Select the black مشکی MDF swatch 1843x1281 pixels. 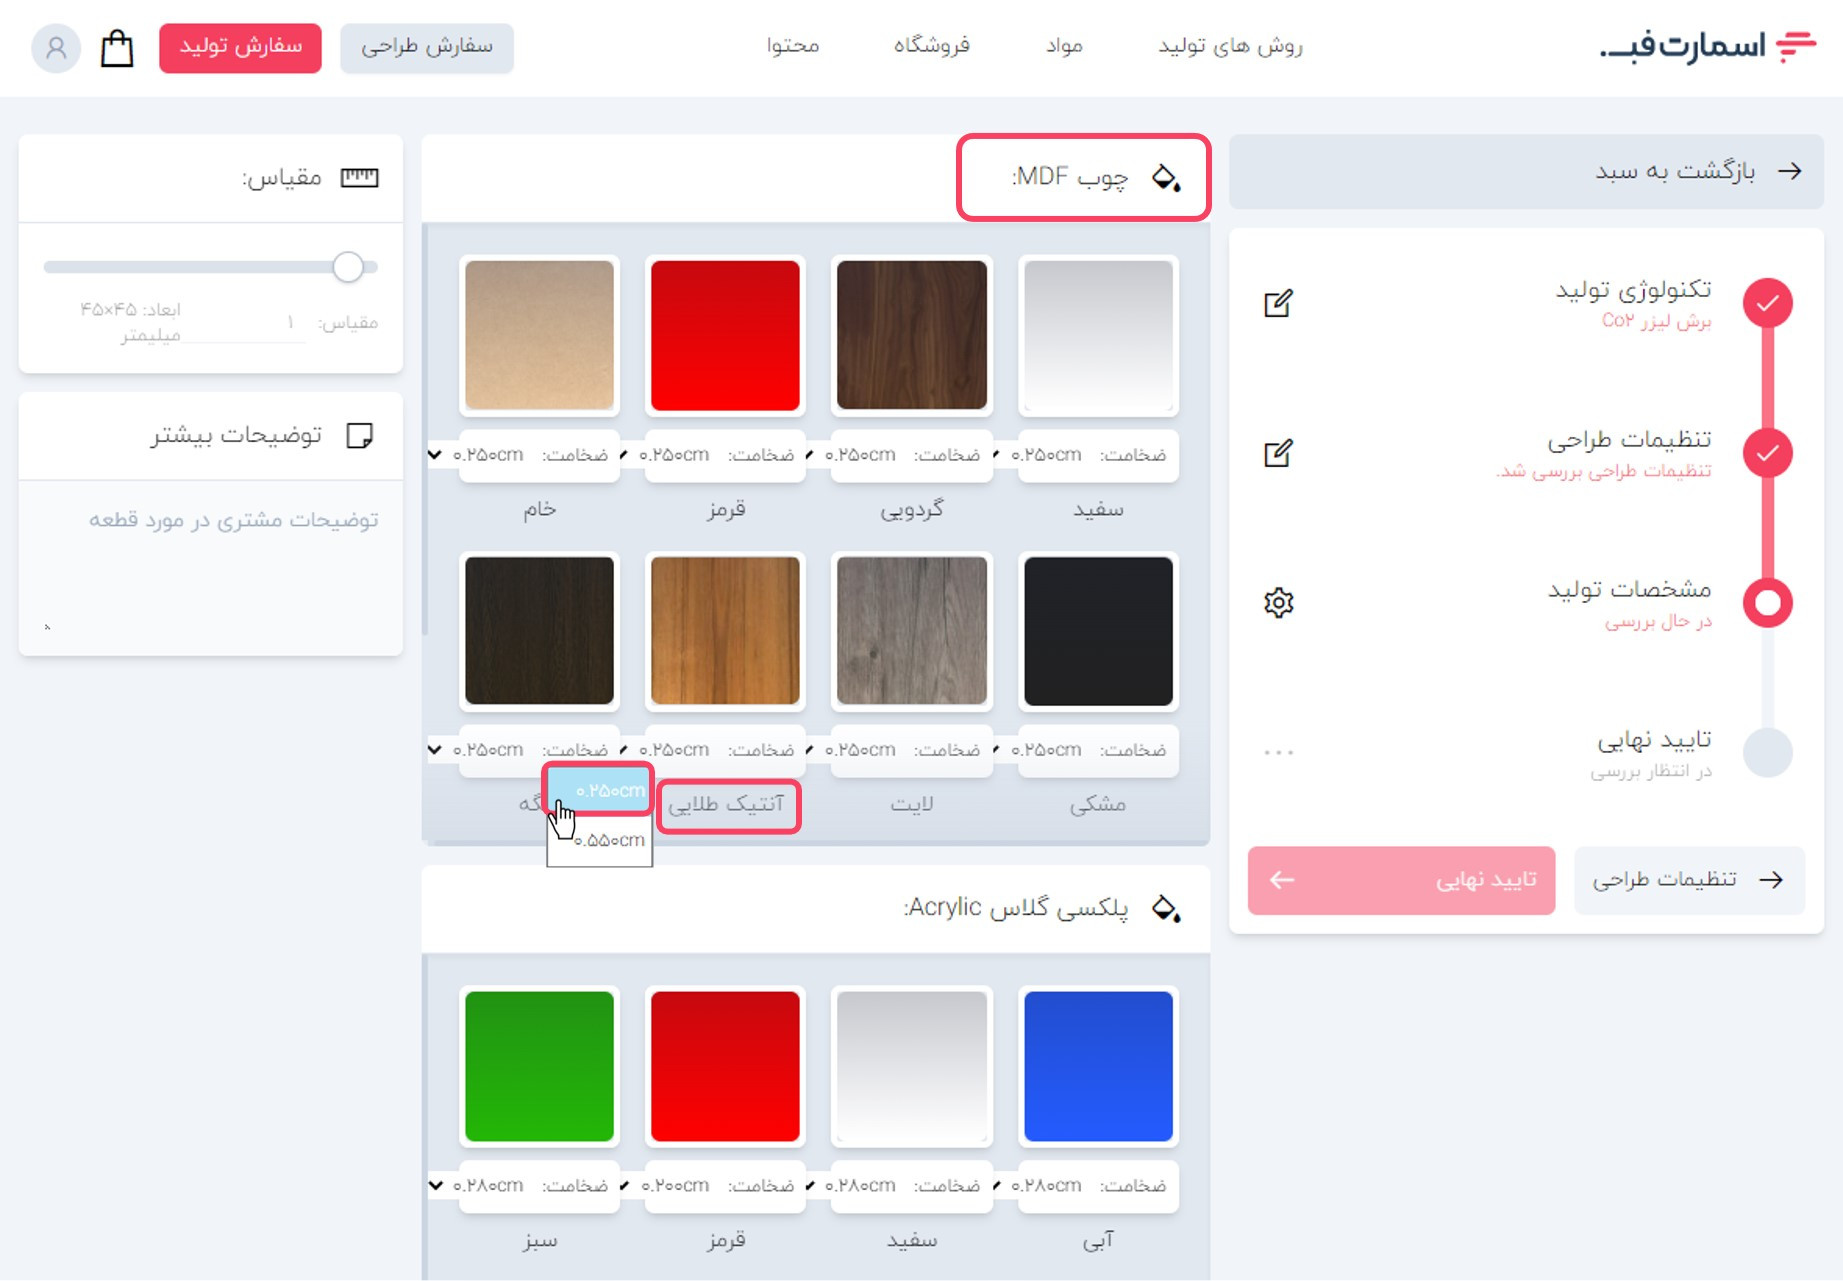(1097, 631)
